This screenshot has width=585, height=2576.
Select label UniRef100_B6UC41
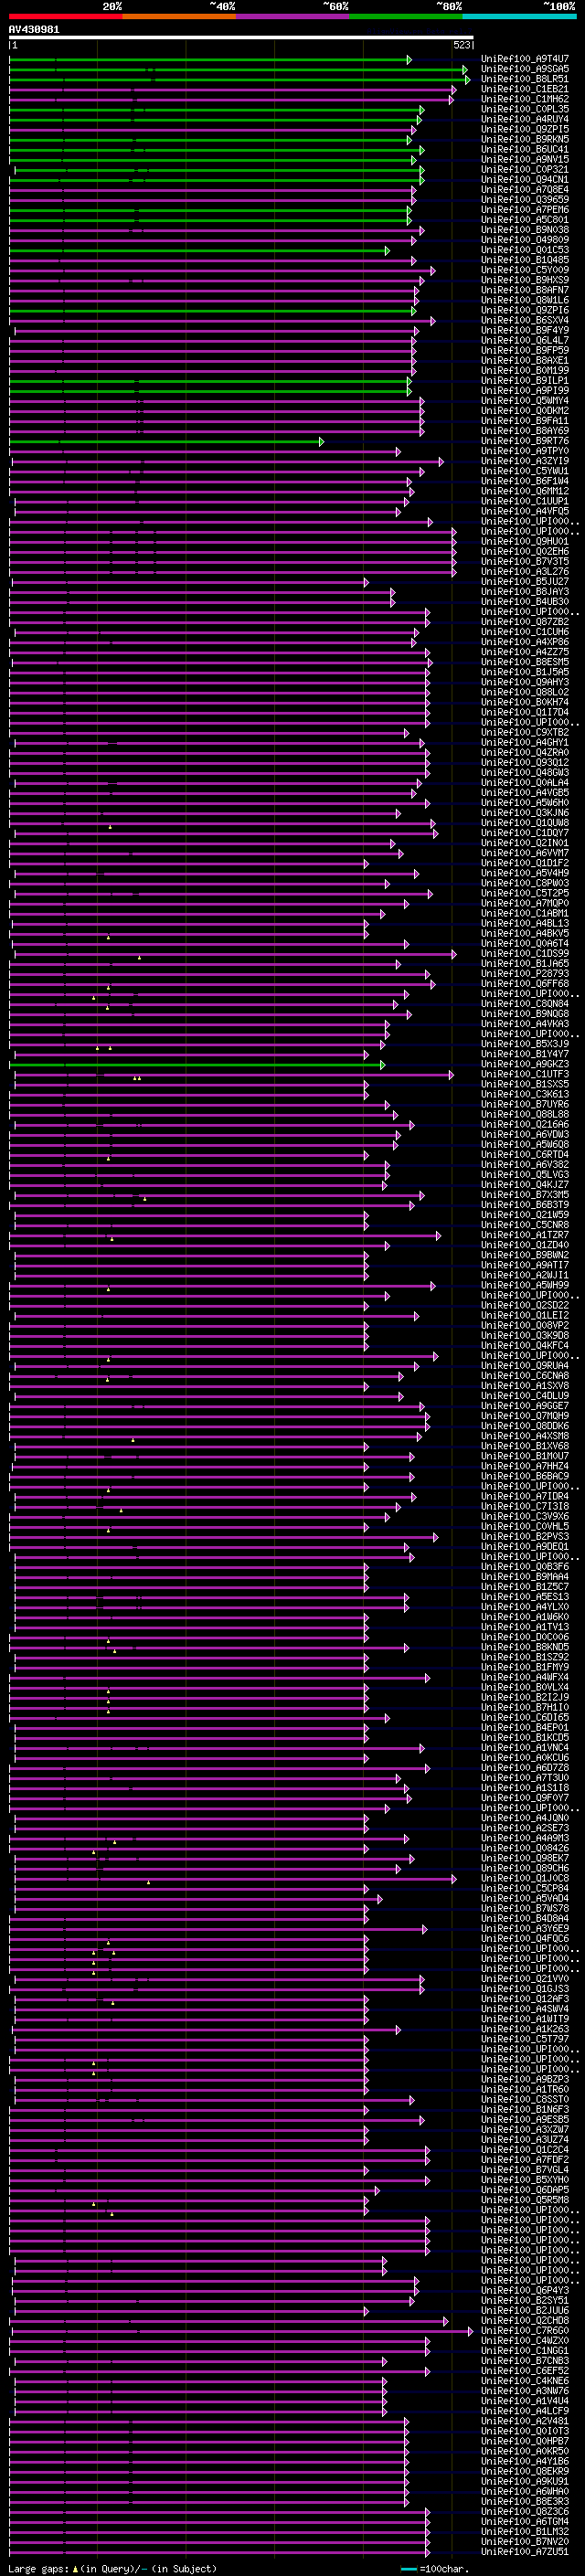click(525, 149)
